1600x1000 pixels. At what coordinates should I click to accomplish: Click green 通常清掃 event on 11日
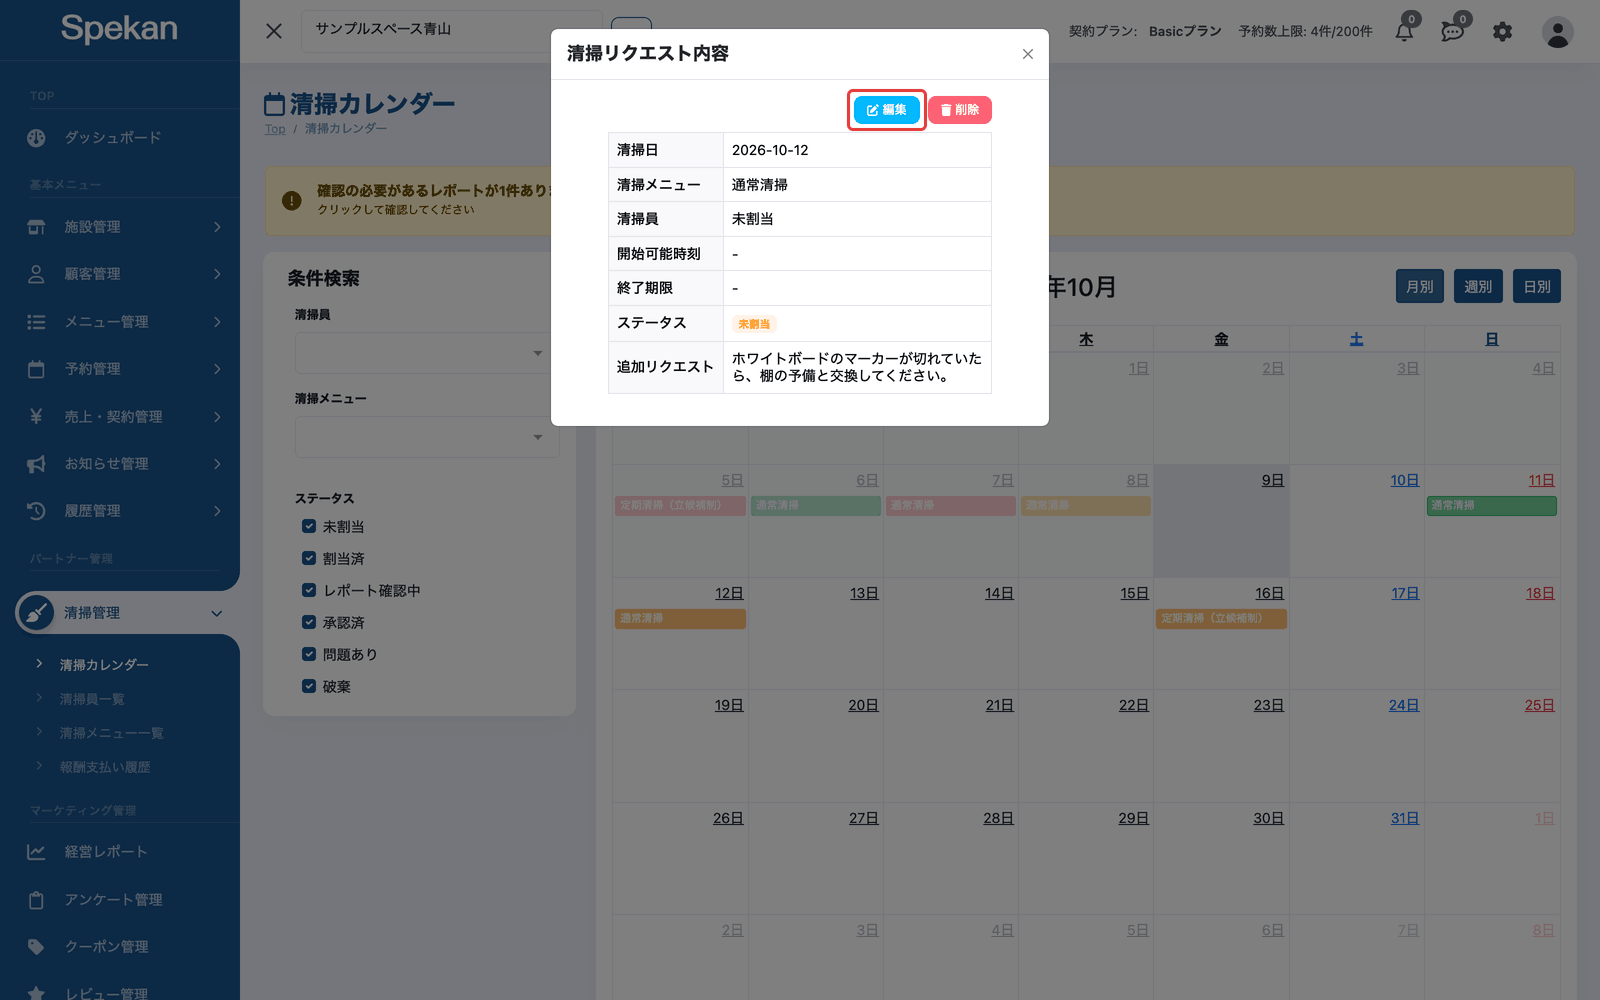point(1491,506)
